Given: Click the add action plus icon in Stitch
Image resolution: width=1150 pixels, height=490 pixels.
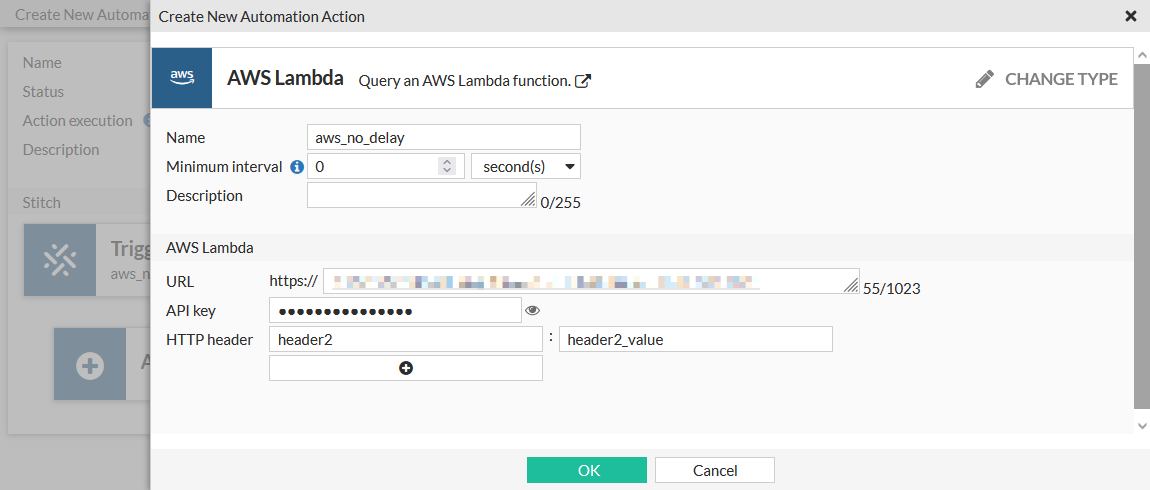Looking at the screenshot, I should [90, 365].
